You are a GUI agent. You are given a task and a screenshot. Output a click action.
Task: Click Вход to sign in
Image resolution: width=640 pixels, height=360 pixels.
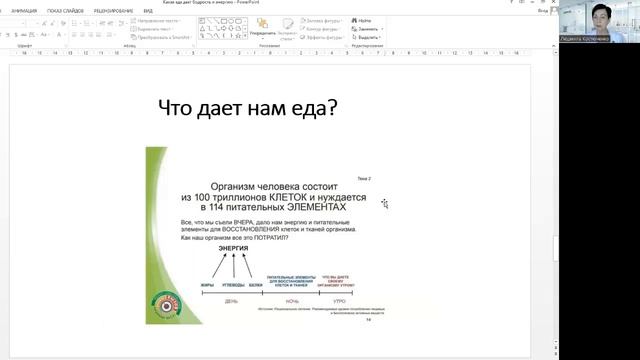click(543, 11)
